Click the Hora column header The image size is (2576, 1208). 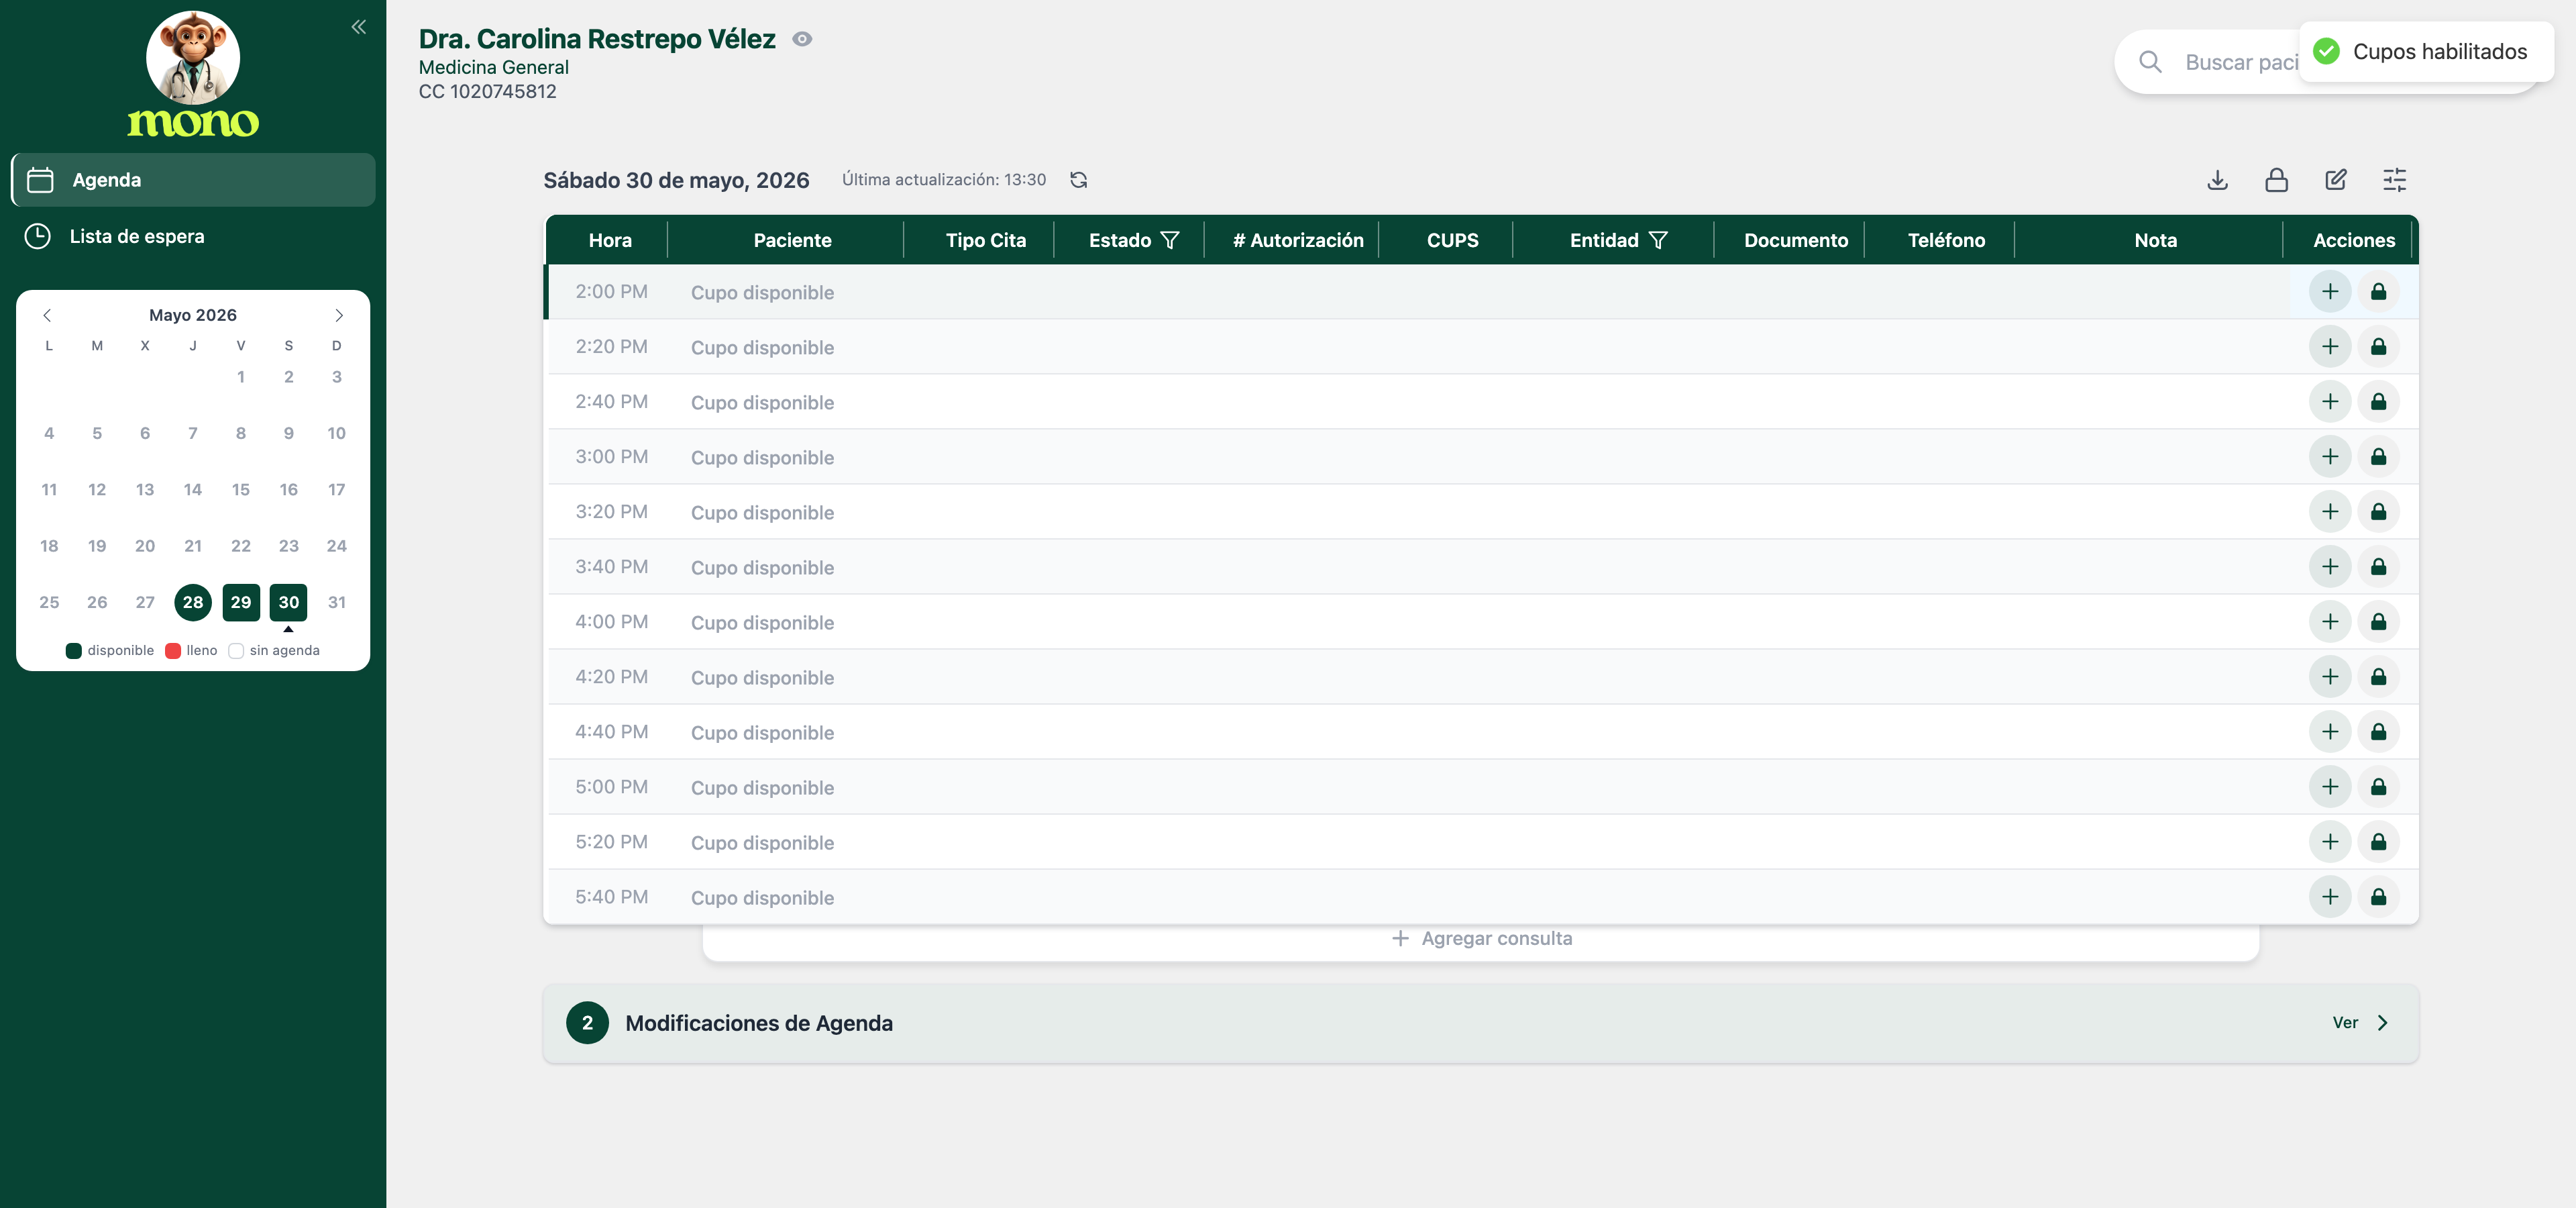pos(610,240)
